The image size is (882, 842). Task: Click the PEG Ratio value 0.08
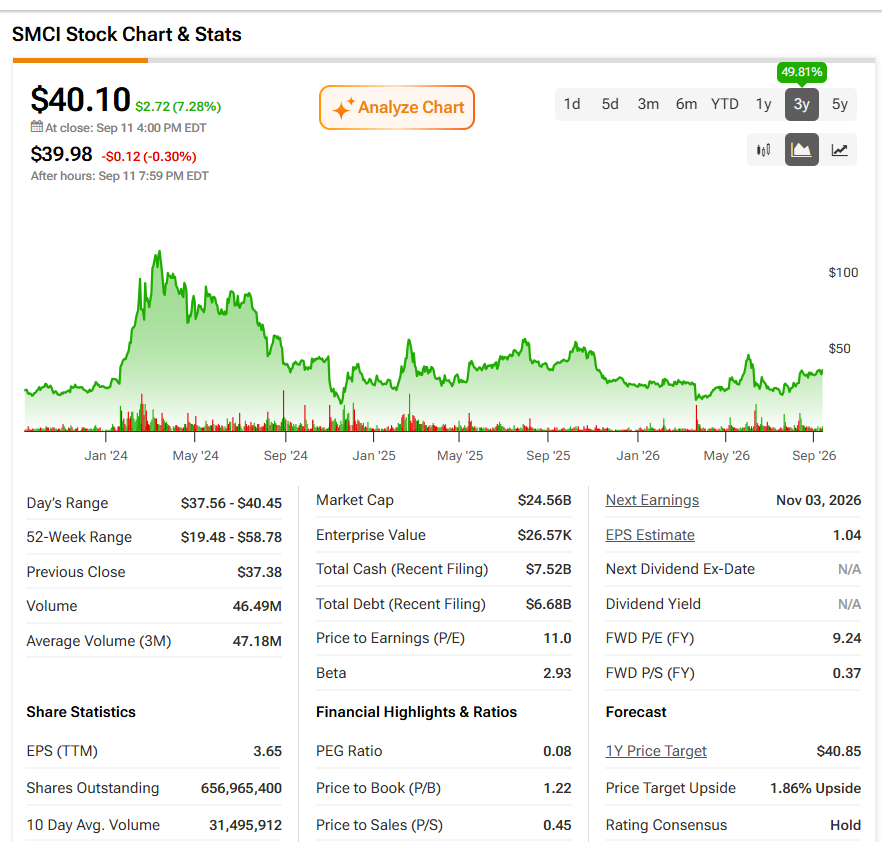click(557, 751)
